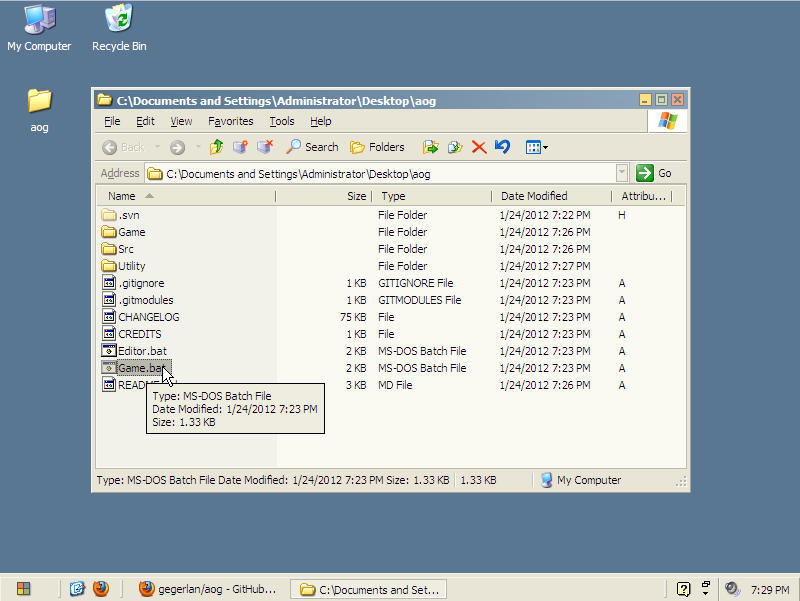Click the Copy To toolbar icon
800x601 pixels.
pos(455,147)
